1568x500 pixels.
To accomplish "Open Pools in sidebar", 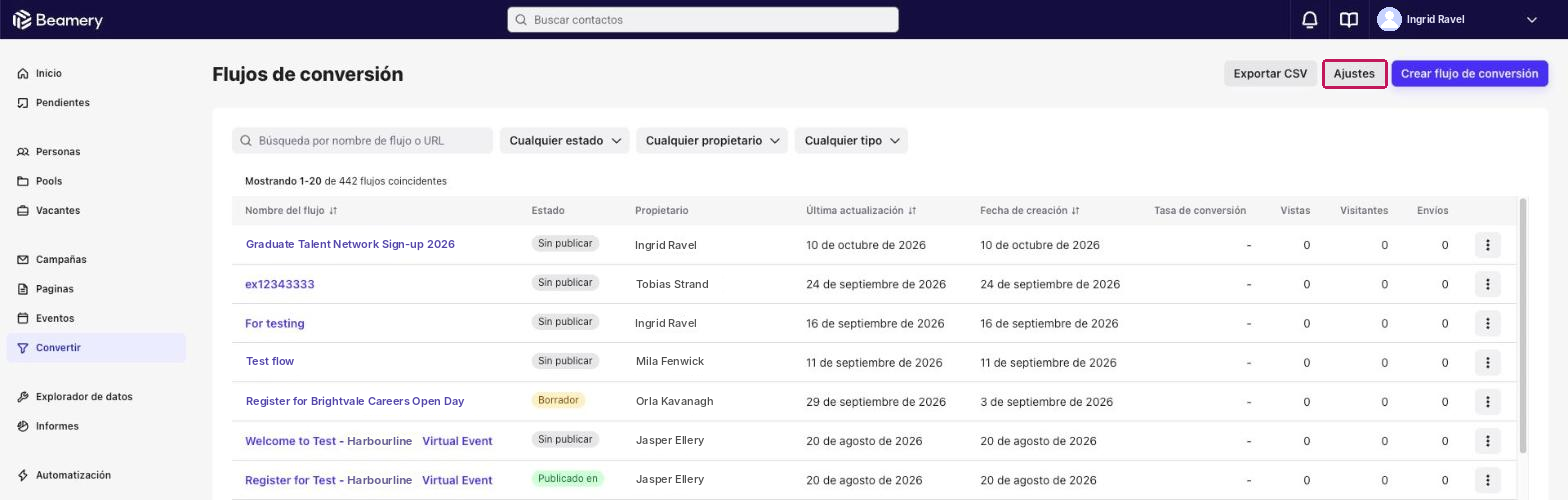I will tap(96, 181).
